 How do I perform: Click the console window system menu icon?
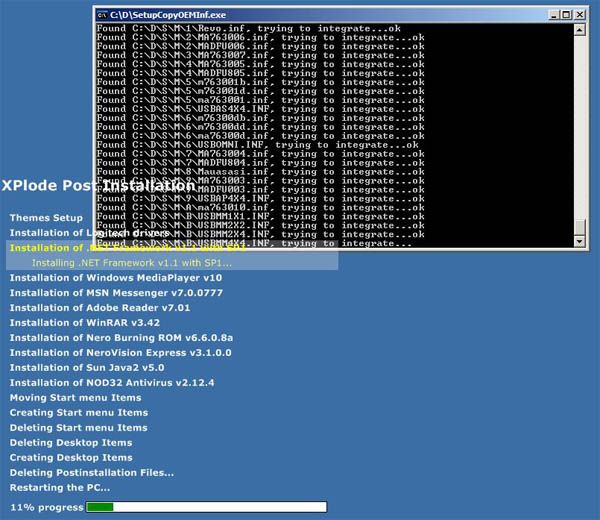click(102, 15)
